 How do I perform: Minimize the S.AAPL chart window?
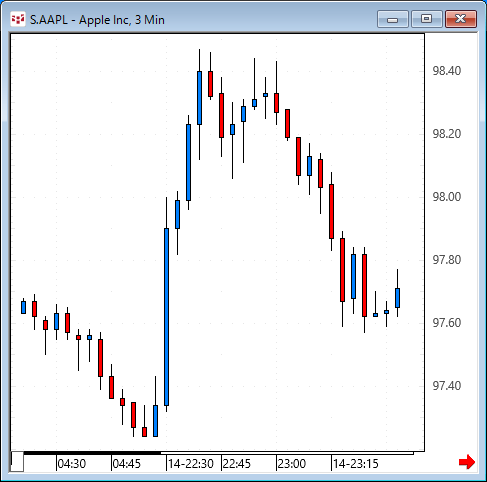tap(393, 19)
